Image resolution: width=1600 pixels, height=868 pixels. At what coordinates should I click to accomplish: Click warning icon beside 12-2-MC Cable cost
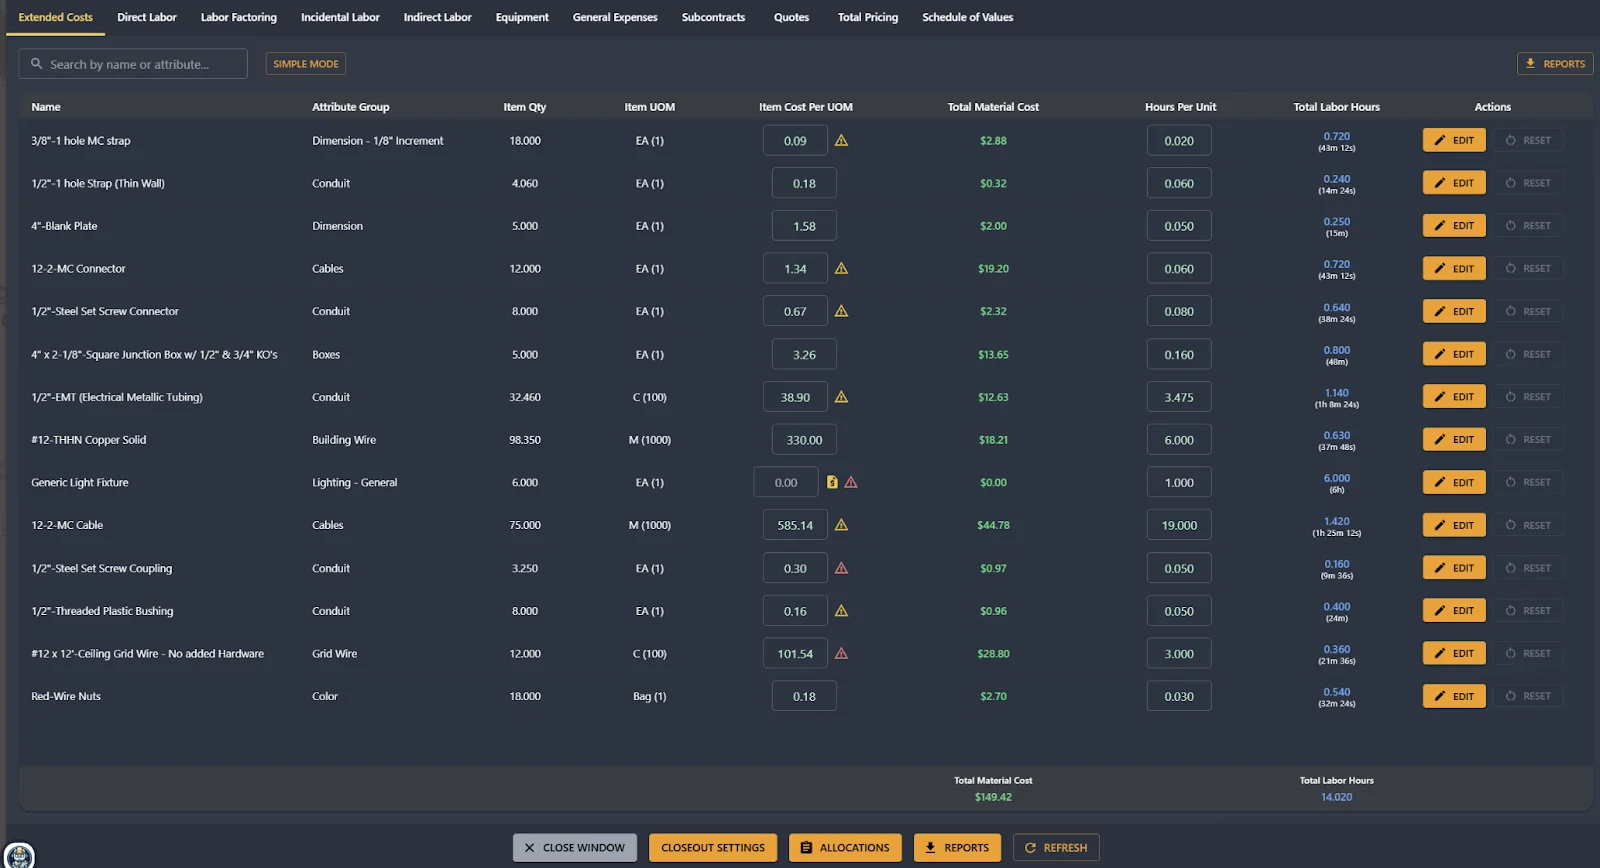[841, 525]
